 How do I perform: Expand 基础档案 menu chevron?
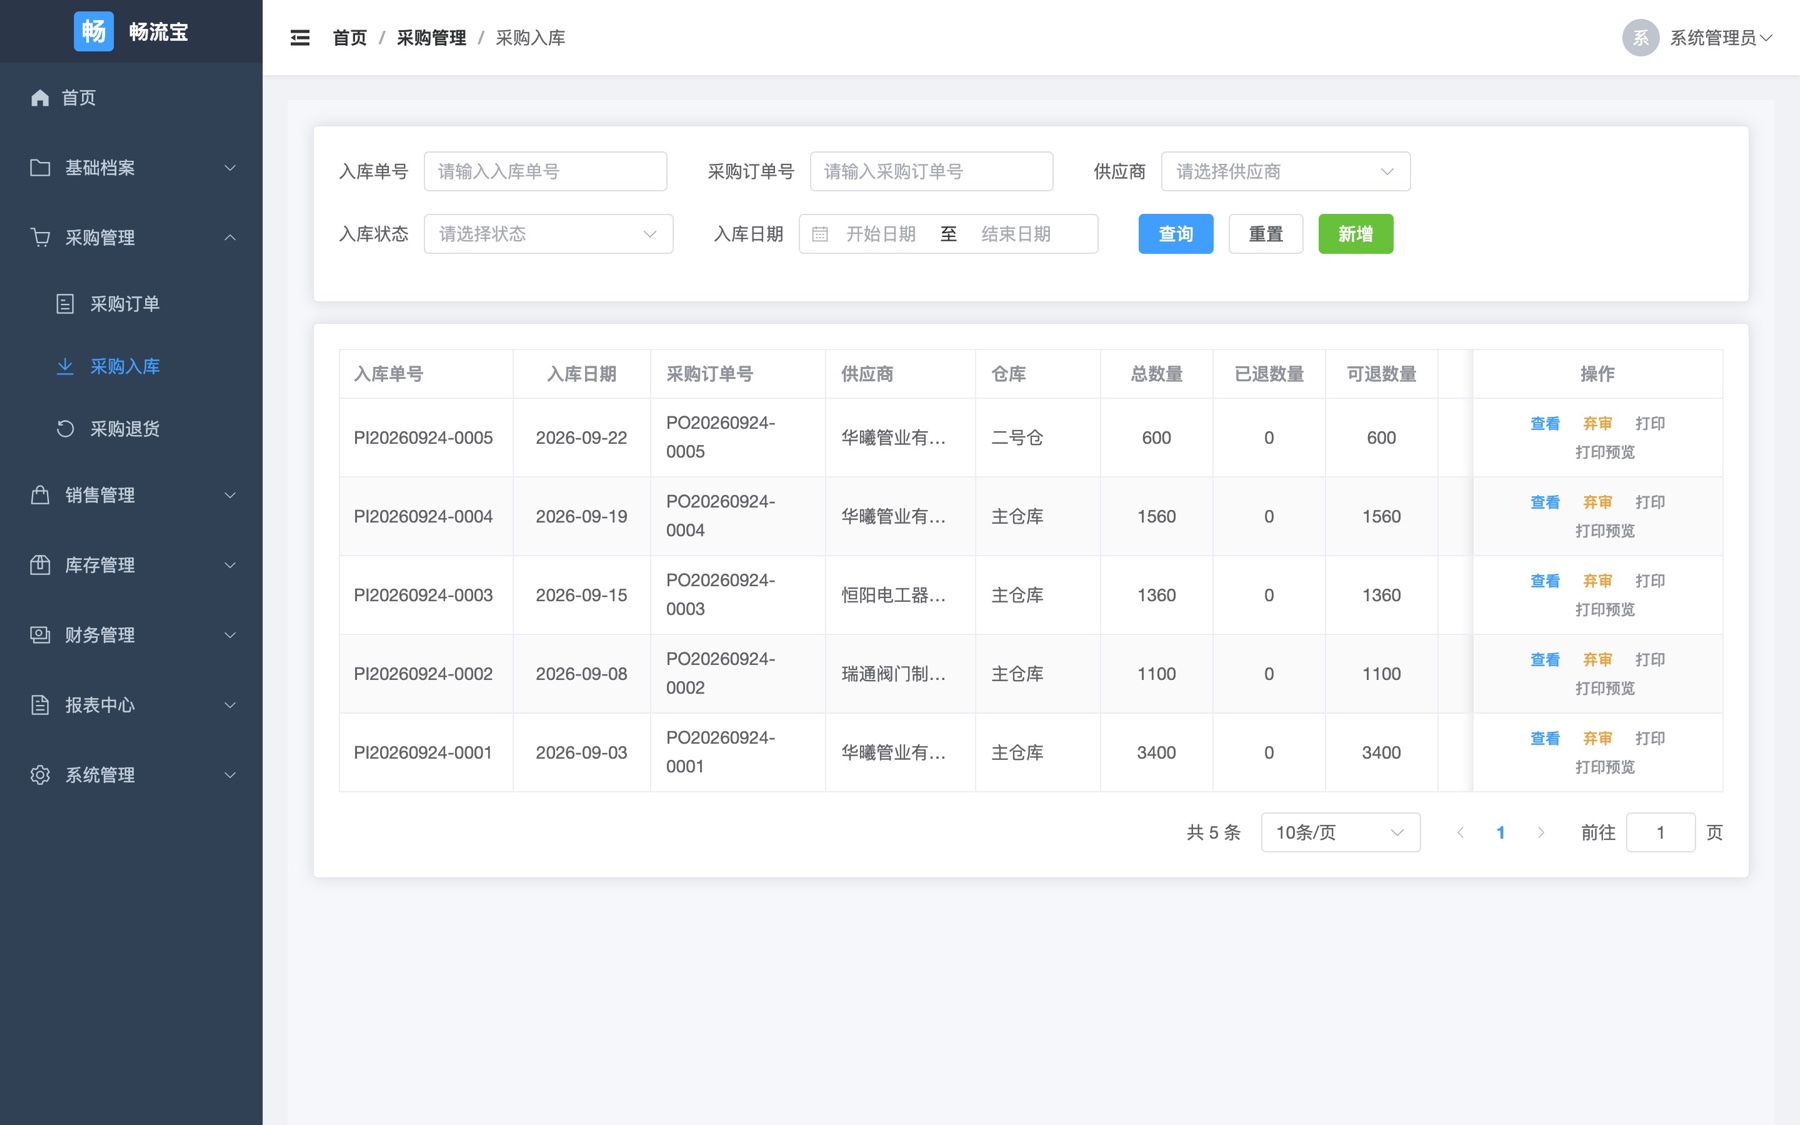230,167
